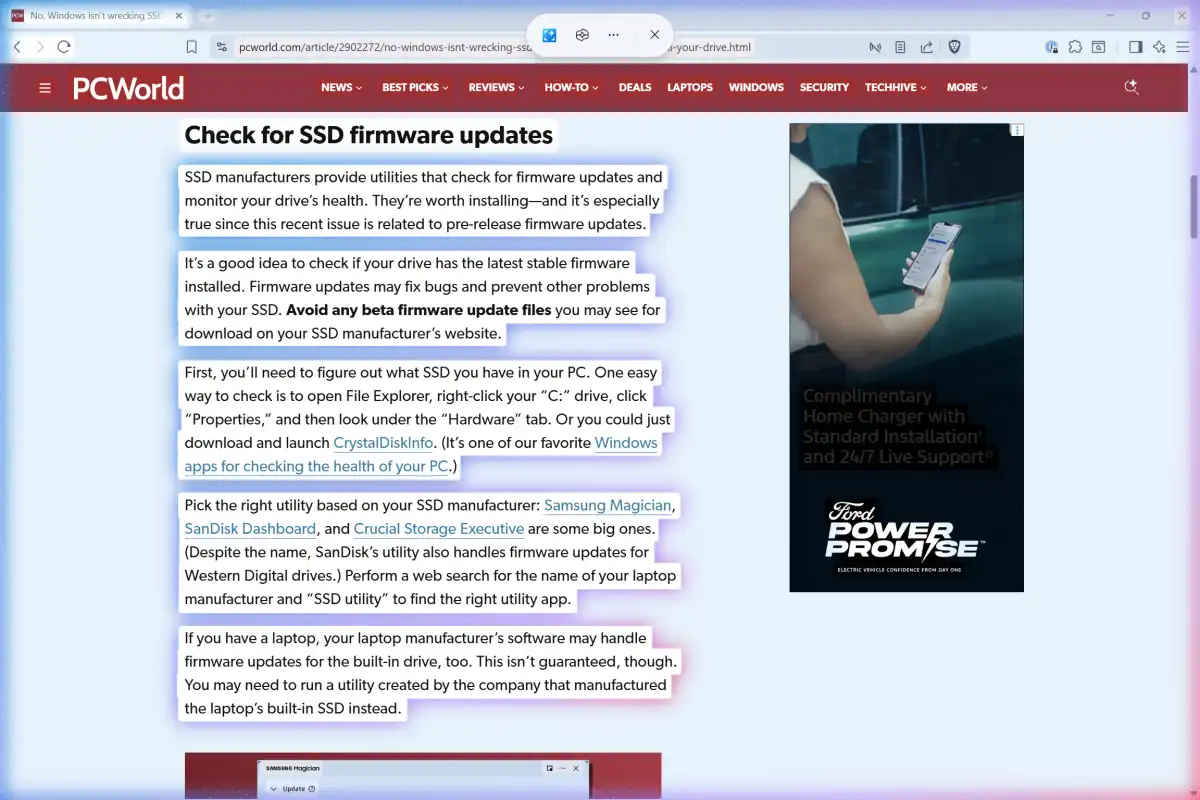Click the share page icon

click(x=927, y=47)
